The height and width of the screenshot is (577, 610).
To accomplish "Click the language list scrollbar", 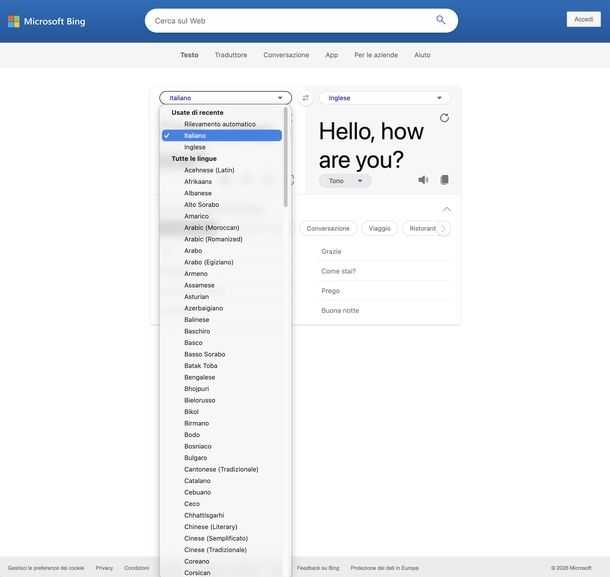I will tap(286, 157).
